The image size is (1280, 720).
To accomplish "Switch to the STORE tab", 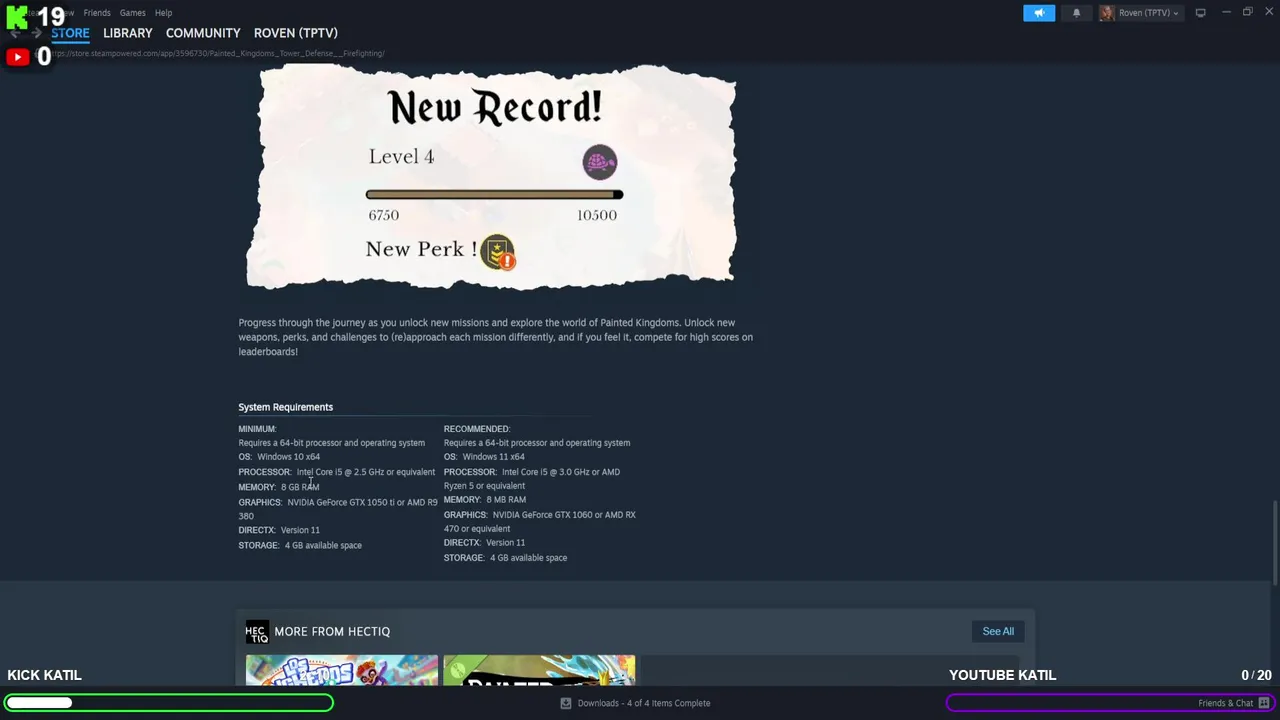I will click(x=70, y=33).
